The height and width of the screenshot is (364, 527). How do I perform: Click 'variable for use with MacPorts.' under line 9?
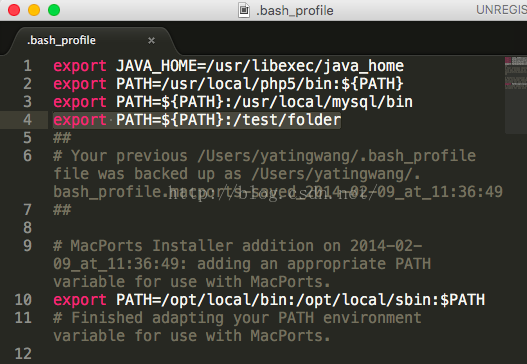[x=192, y=282]
